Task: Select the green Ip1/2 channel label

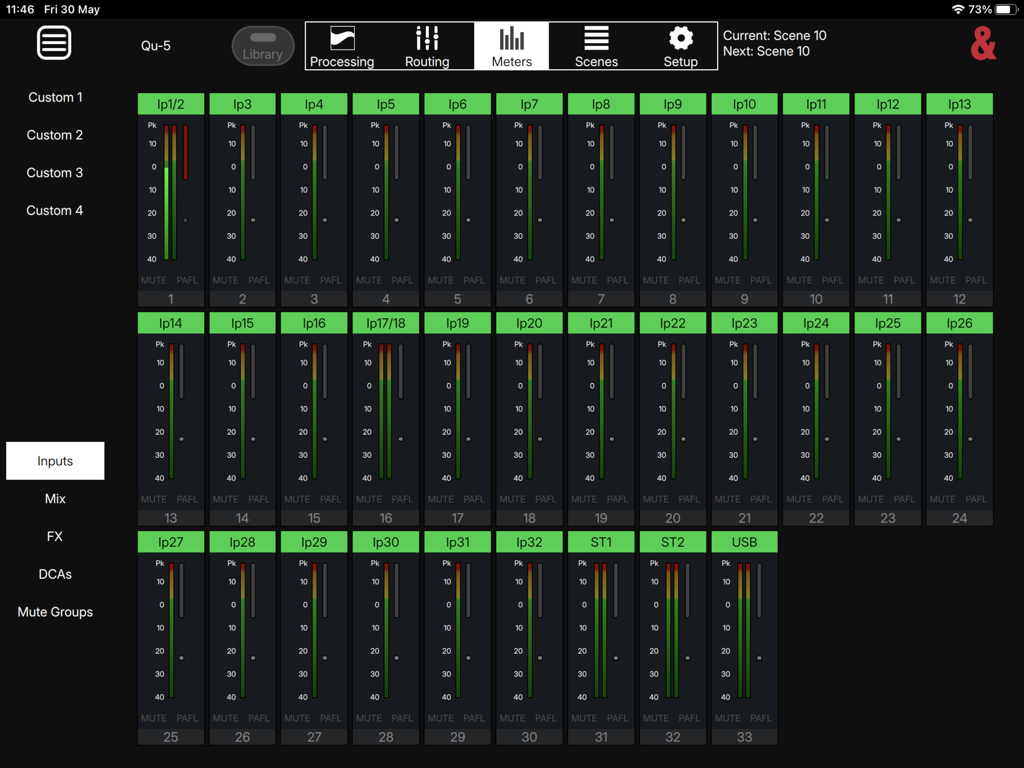Action: click(x=170, y=103)
